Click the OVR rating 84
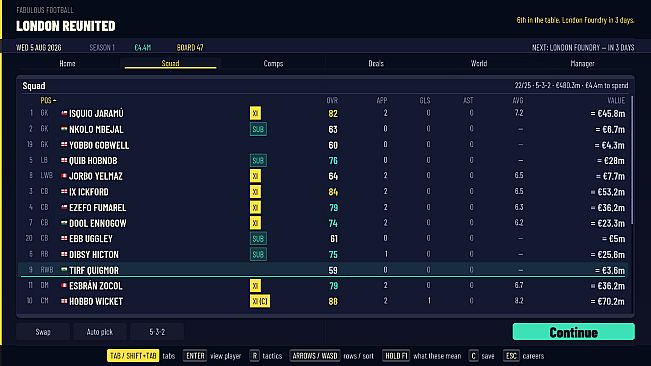Screen dimensions: 651x366 [333, 192]
